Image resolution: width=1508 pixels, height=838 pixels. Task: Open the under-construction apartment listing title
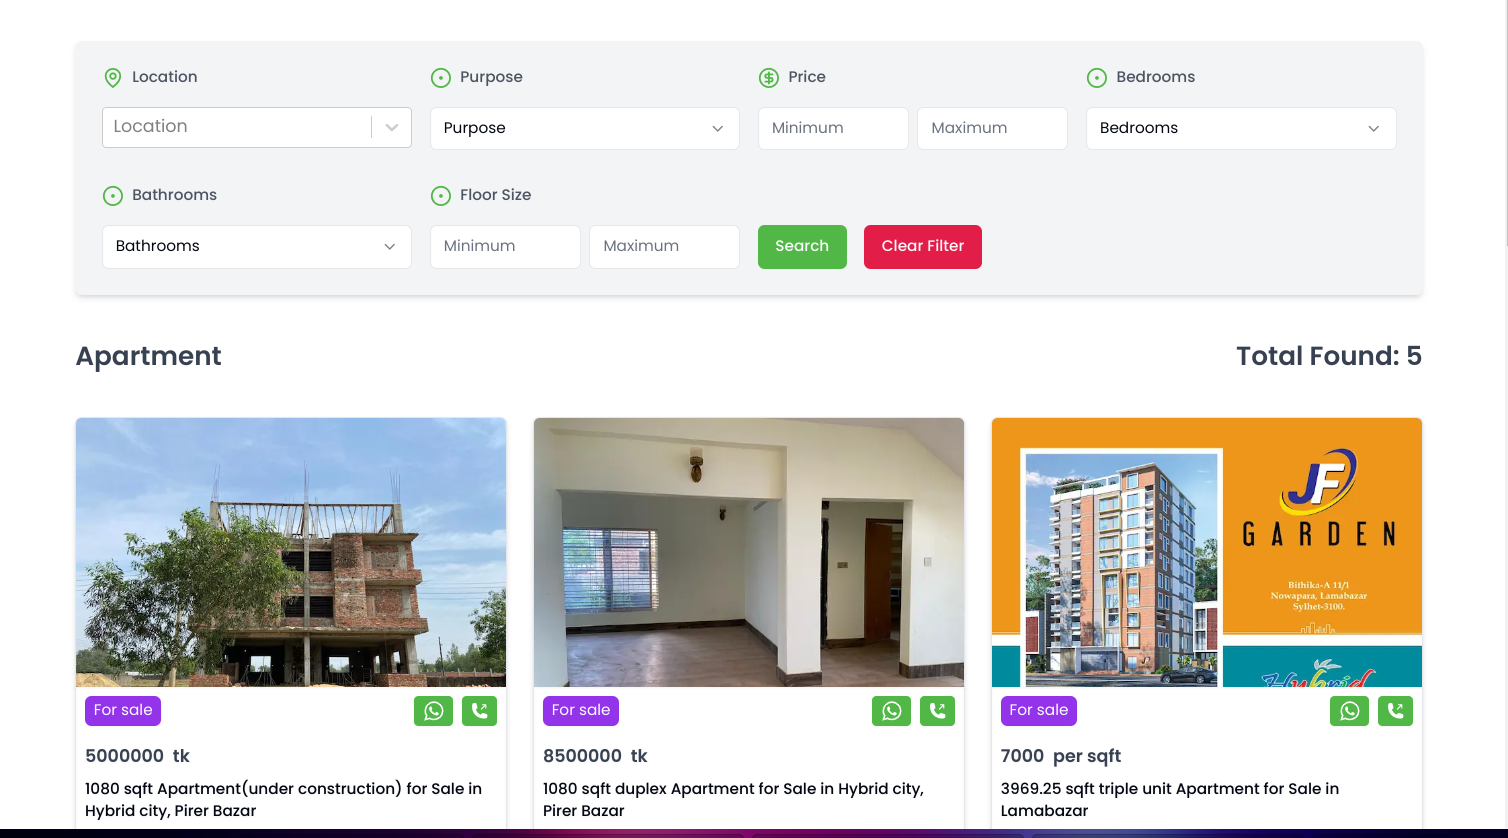tap(283, 799)
